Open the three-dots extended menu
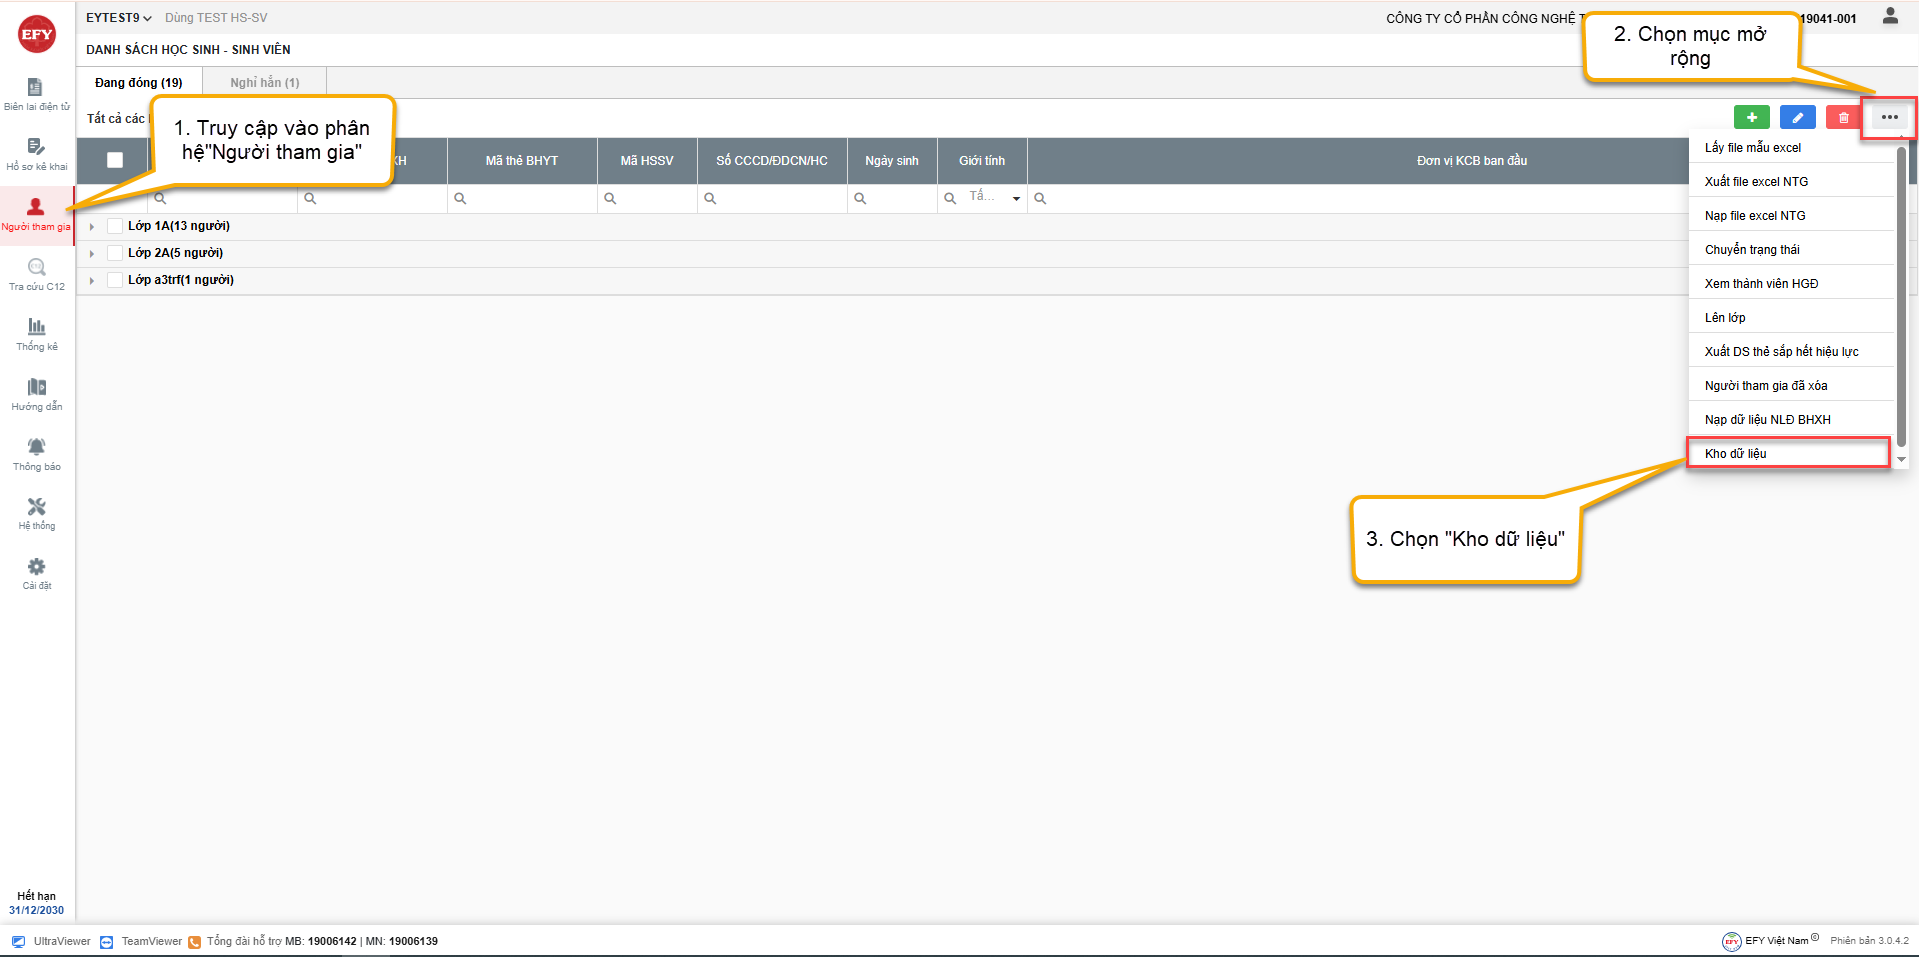Screen dimensions: 1919x957 [1889, 118]
